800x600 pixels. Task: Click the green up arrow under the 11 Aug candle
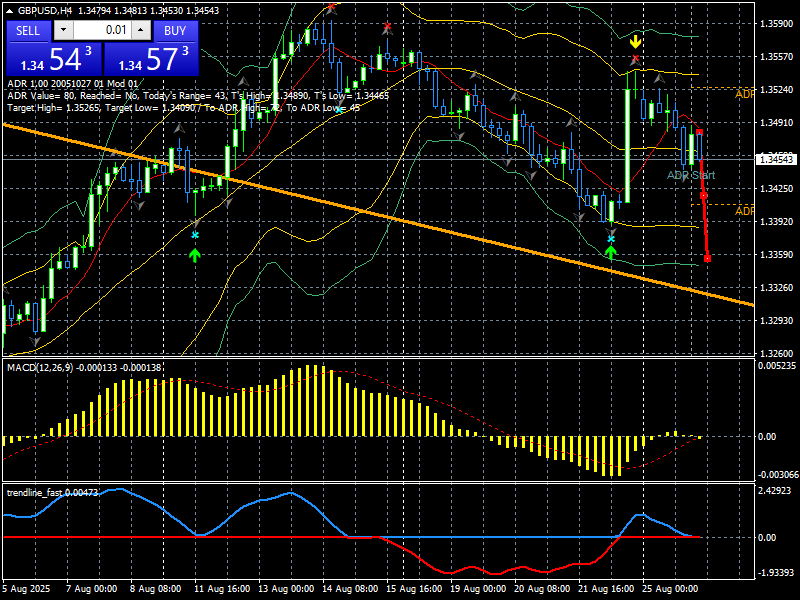point(194,255)
